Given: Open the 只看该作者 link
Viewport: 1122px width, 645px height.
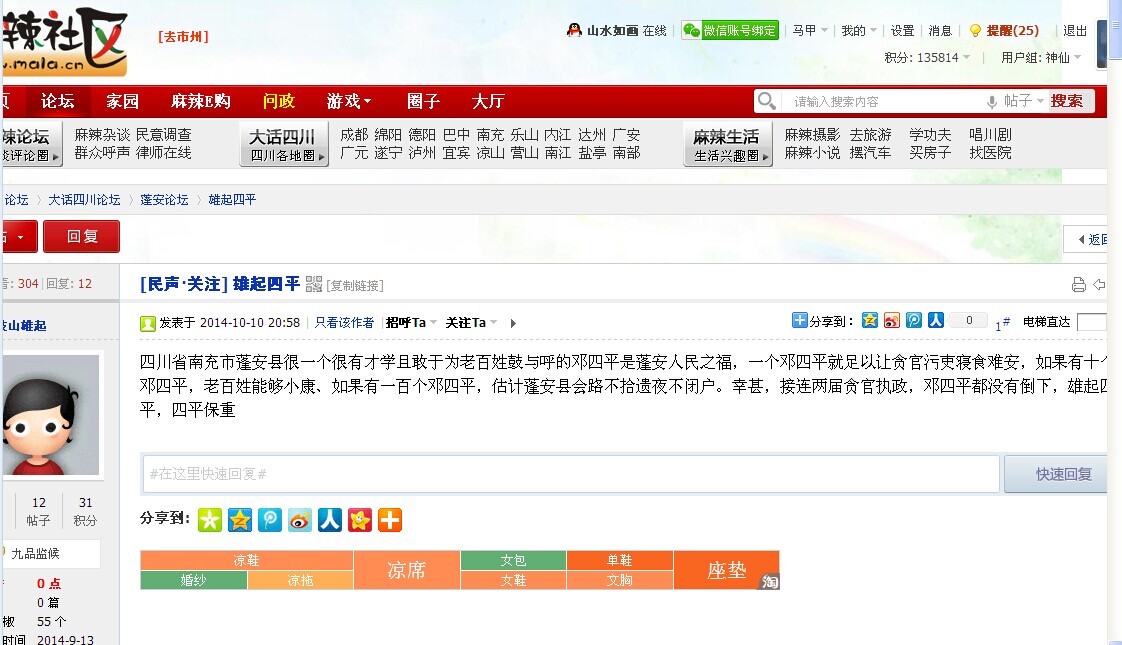Looking at the screenshot, I should (x=344, y=323).
